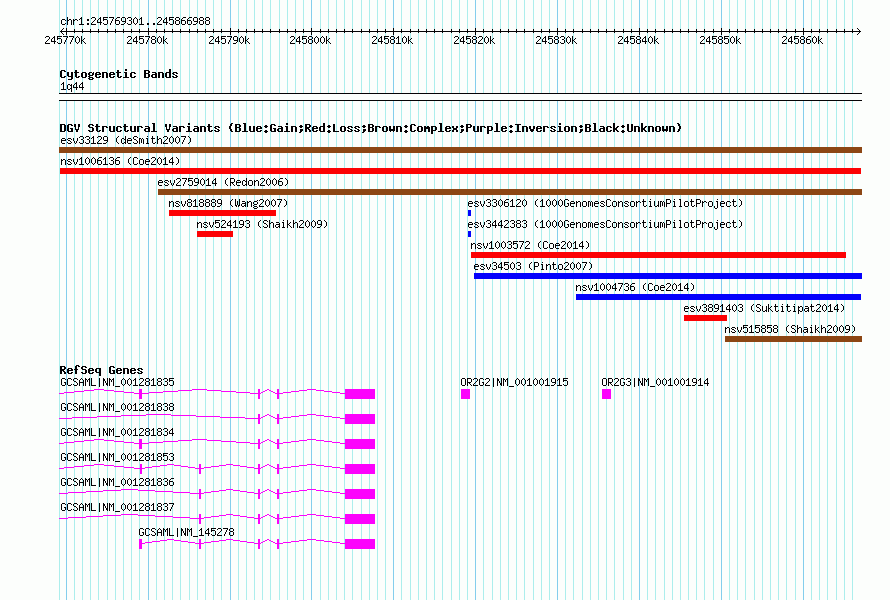890x600 pixels.
Task: Open the GCSAML|NM_145278 transcript label
Action: [186, 532]
